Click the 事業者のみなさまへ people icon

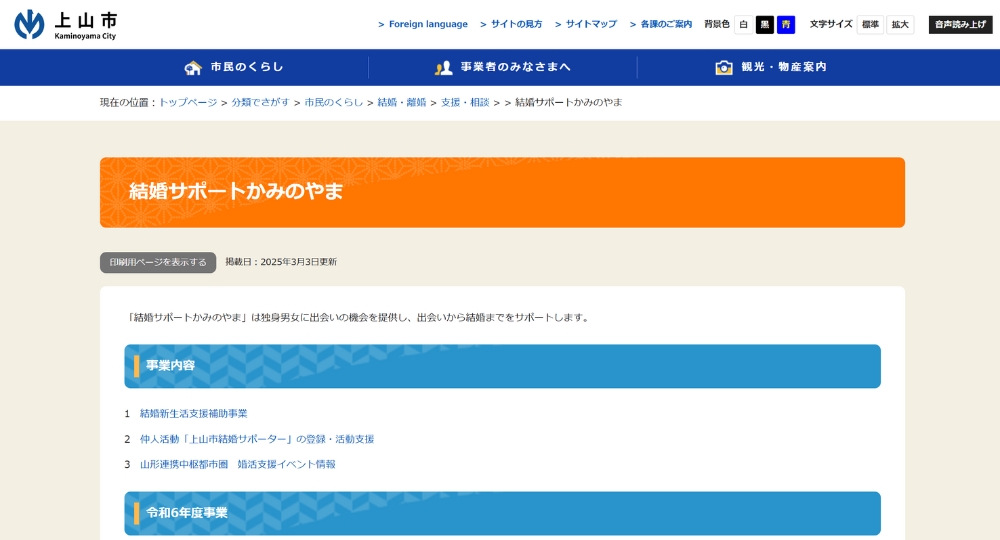coord(444,67)
